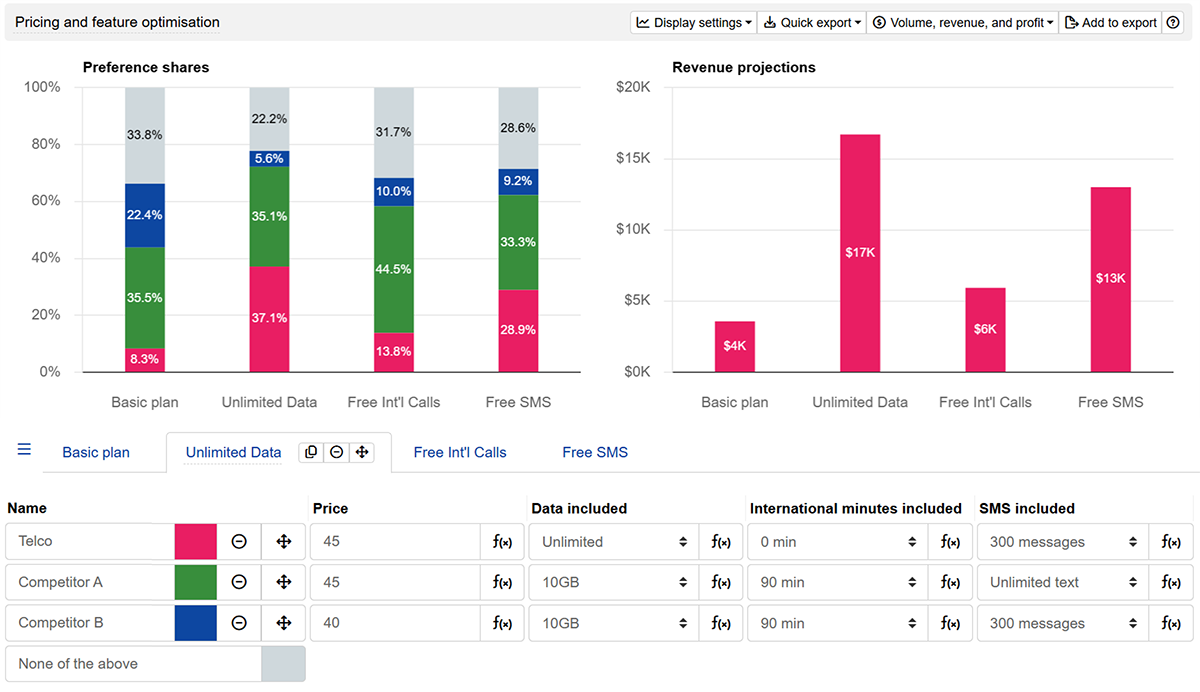1200x692 pixels.
Task: Remove the Competitor B product row
Action: pos(239,623)
